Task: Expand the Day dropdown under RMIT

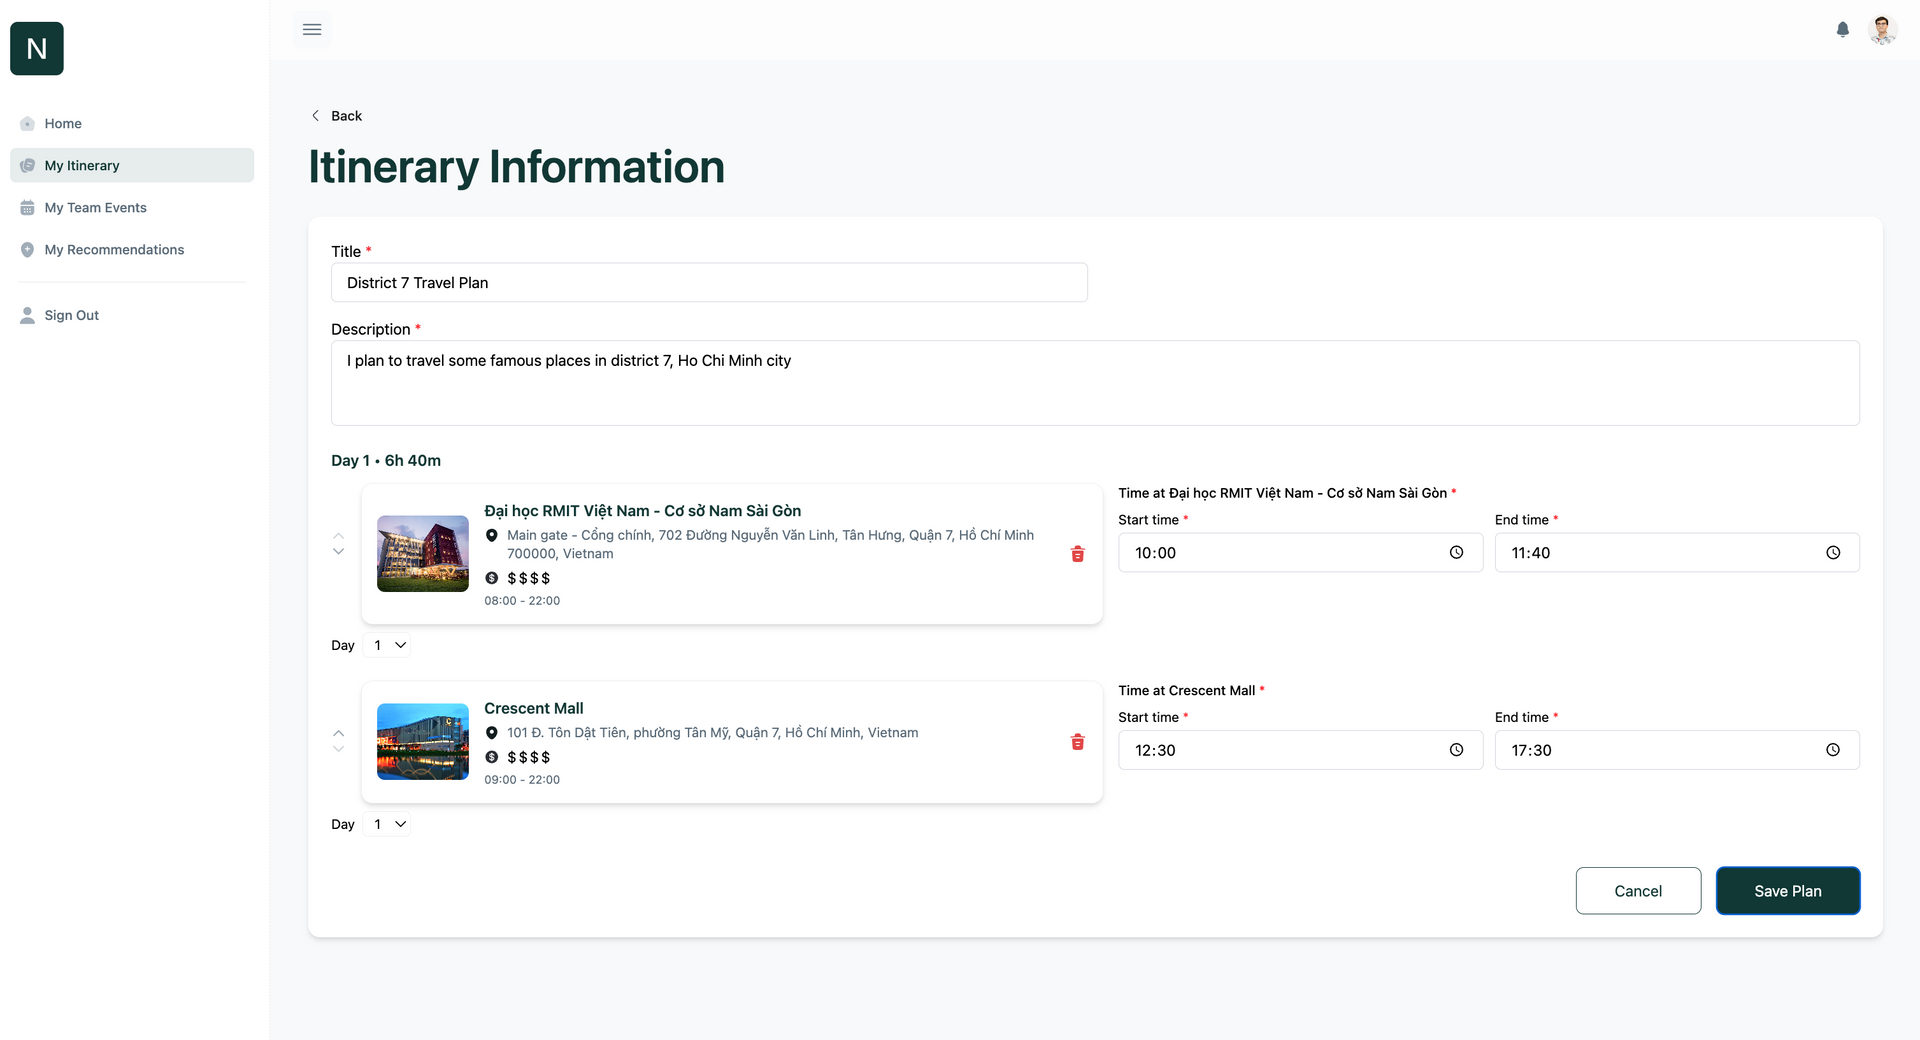Action: [389, 646]
